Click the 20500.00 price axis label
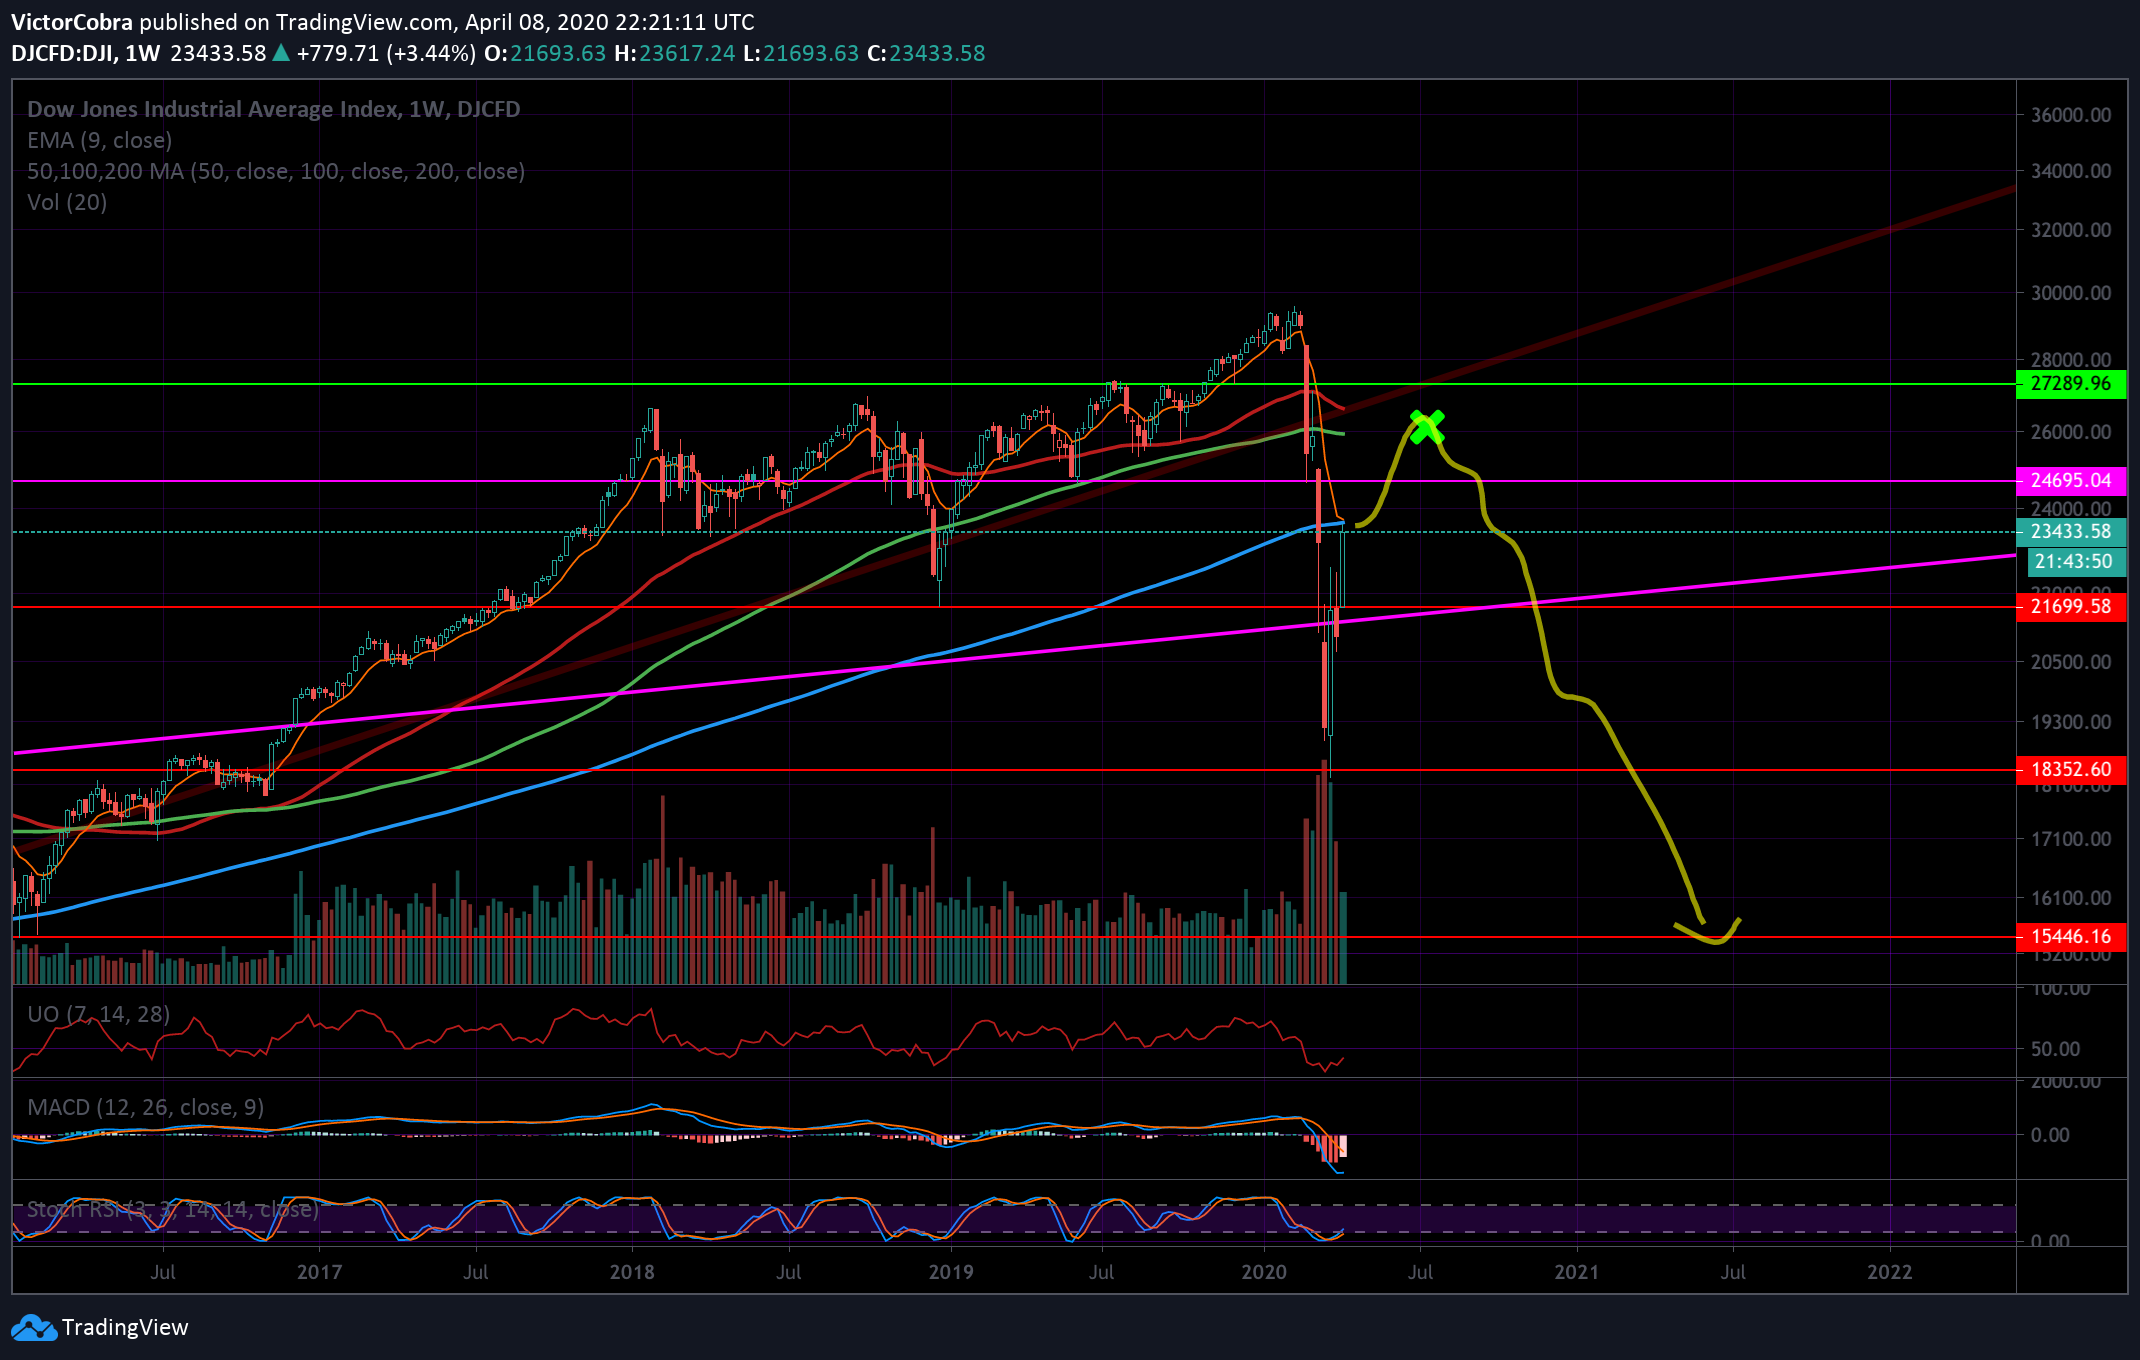 click(x=2071, y=662)
